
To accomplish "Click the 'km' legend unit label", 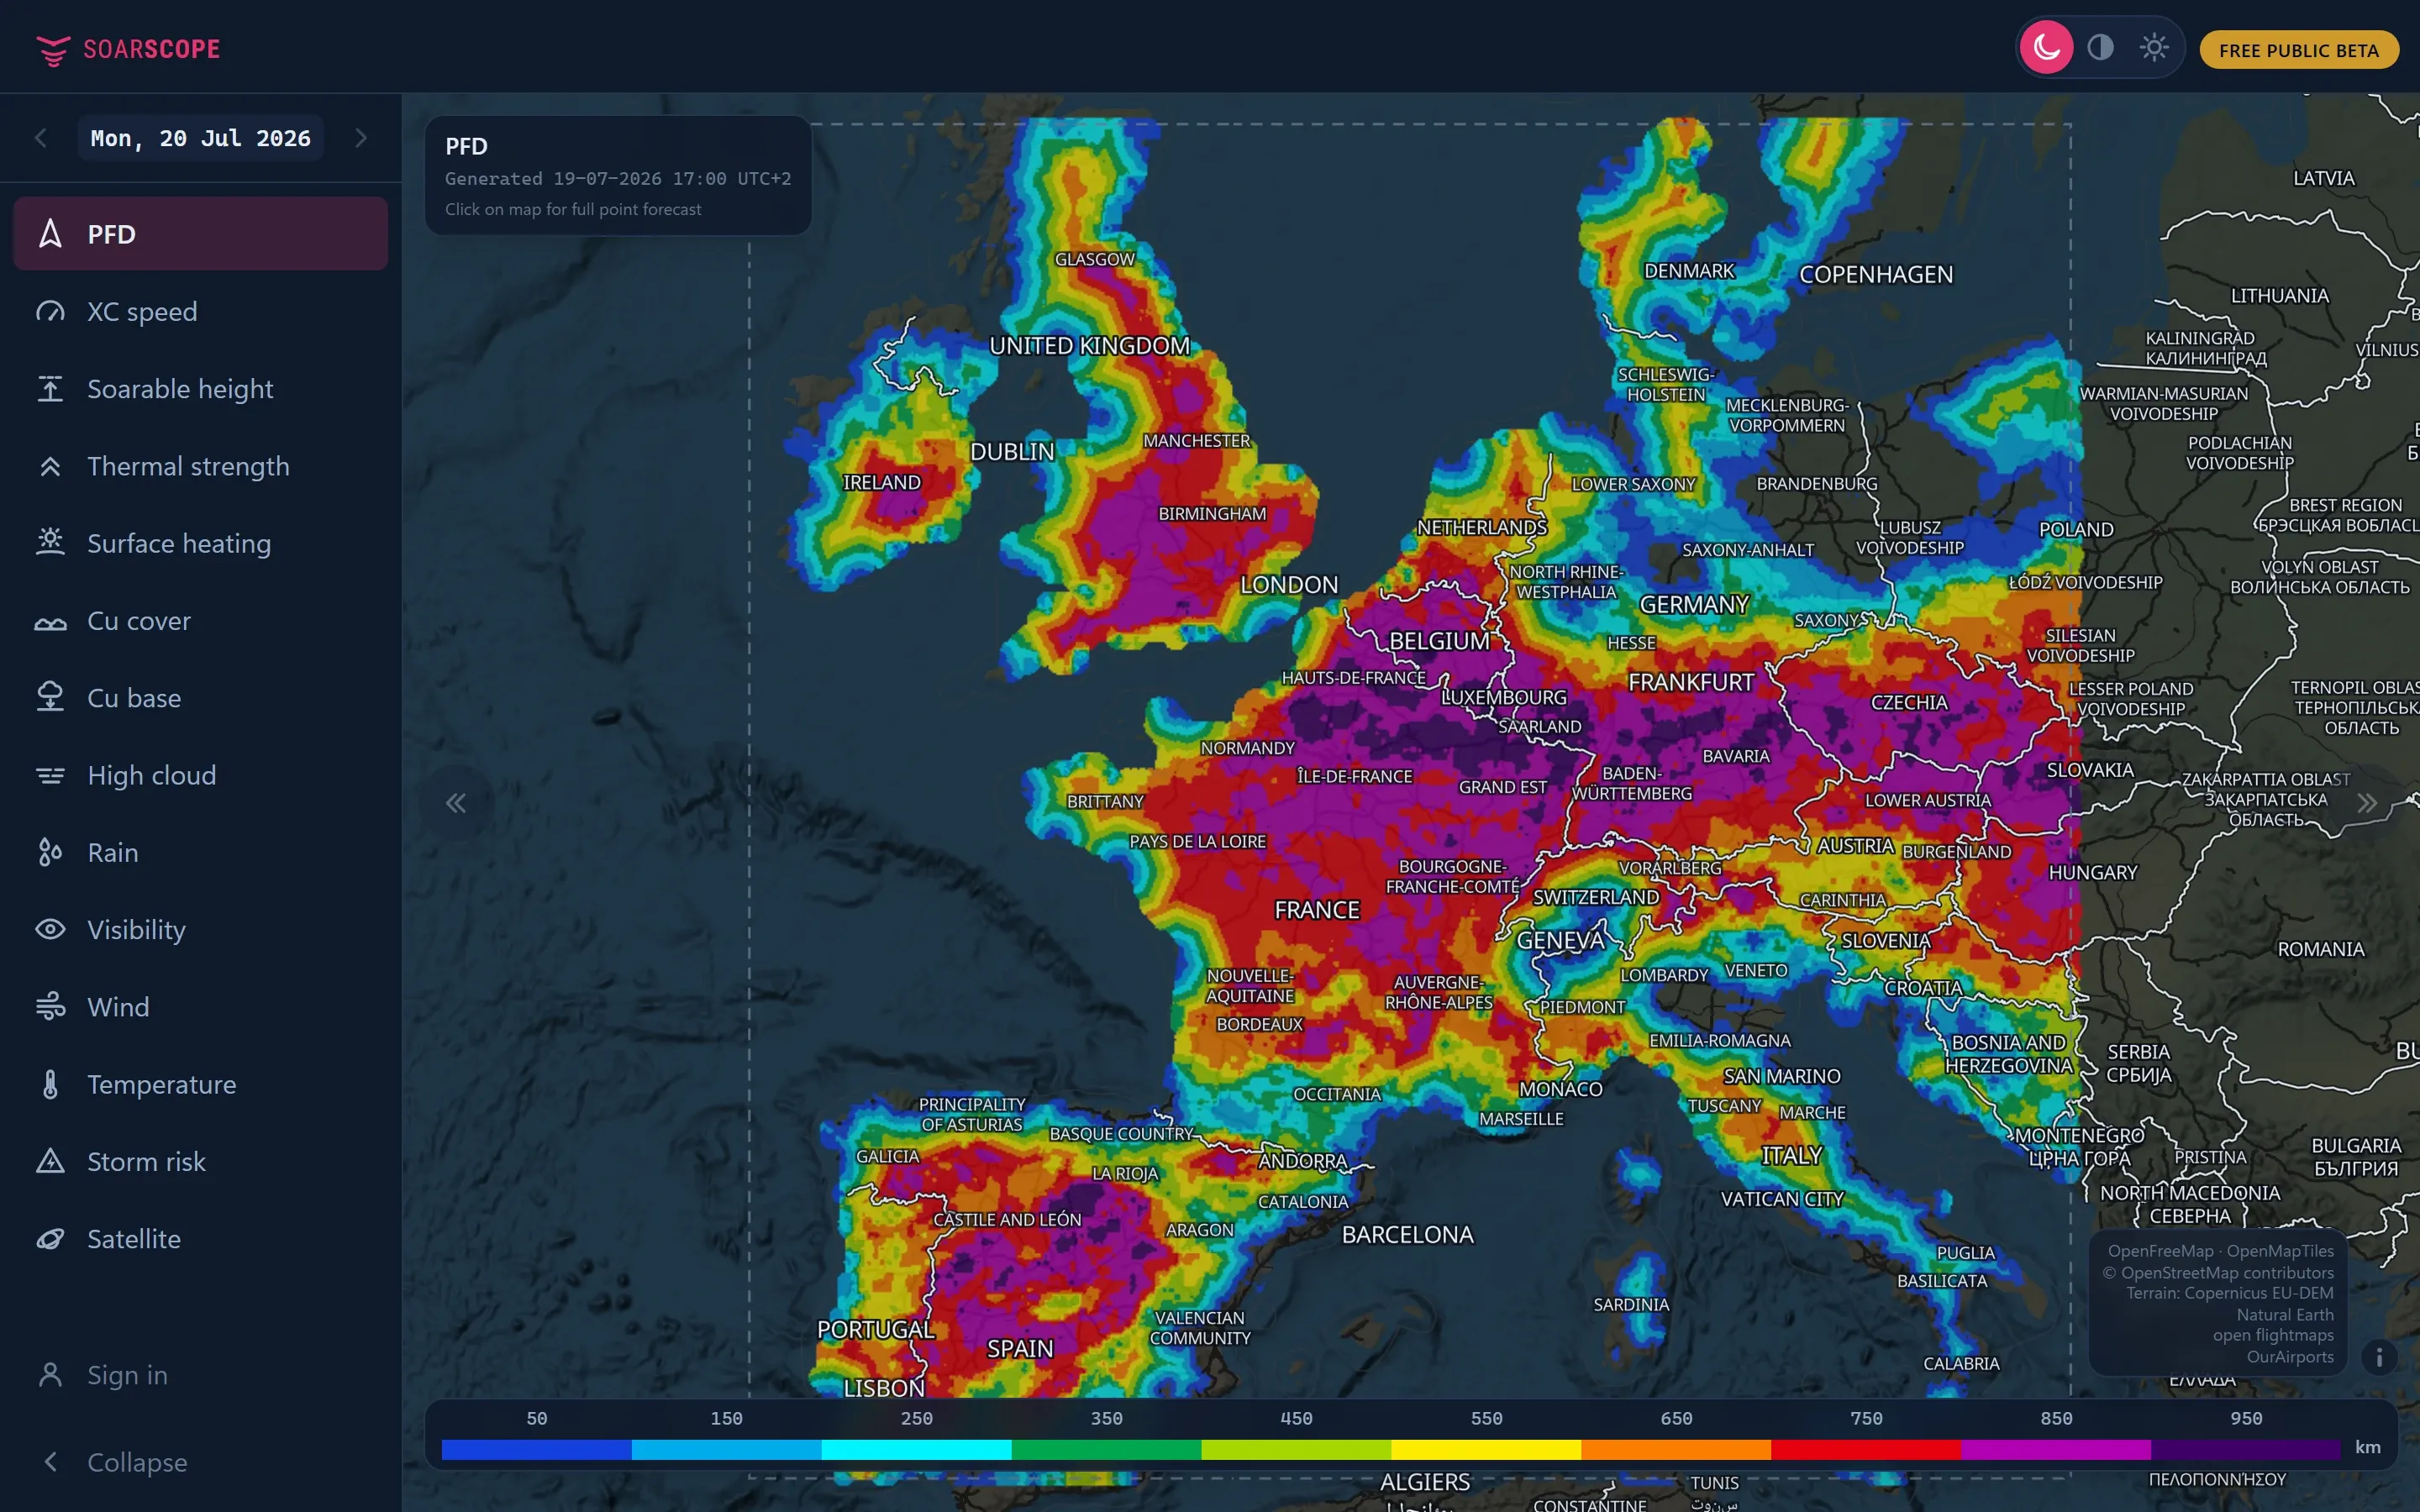I will (2367, 1447).
